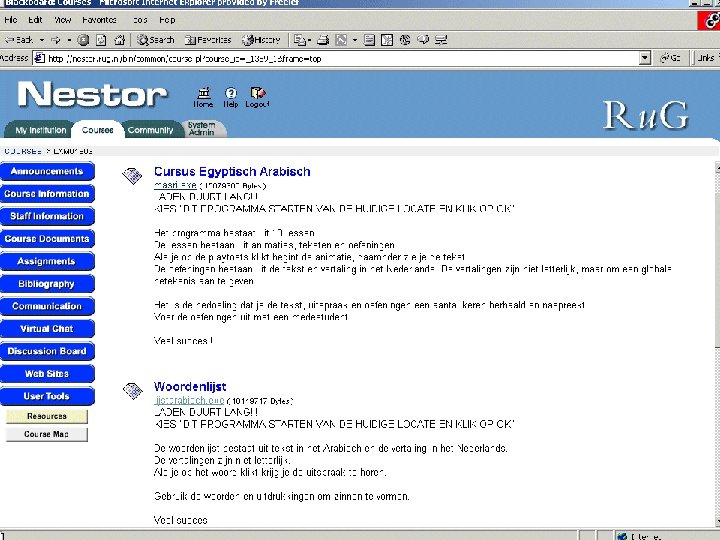Click the Refresh page icon
The width and height of the screenshot is (720, 540).
[x=101, y=40]
